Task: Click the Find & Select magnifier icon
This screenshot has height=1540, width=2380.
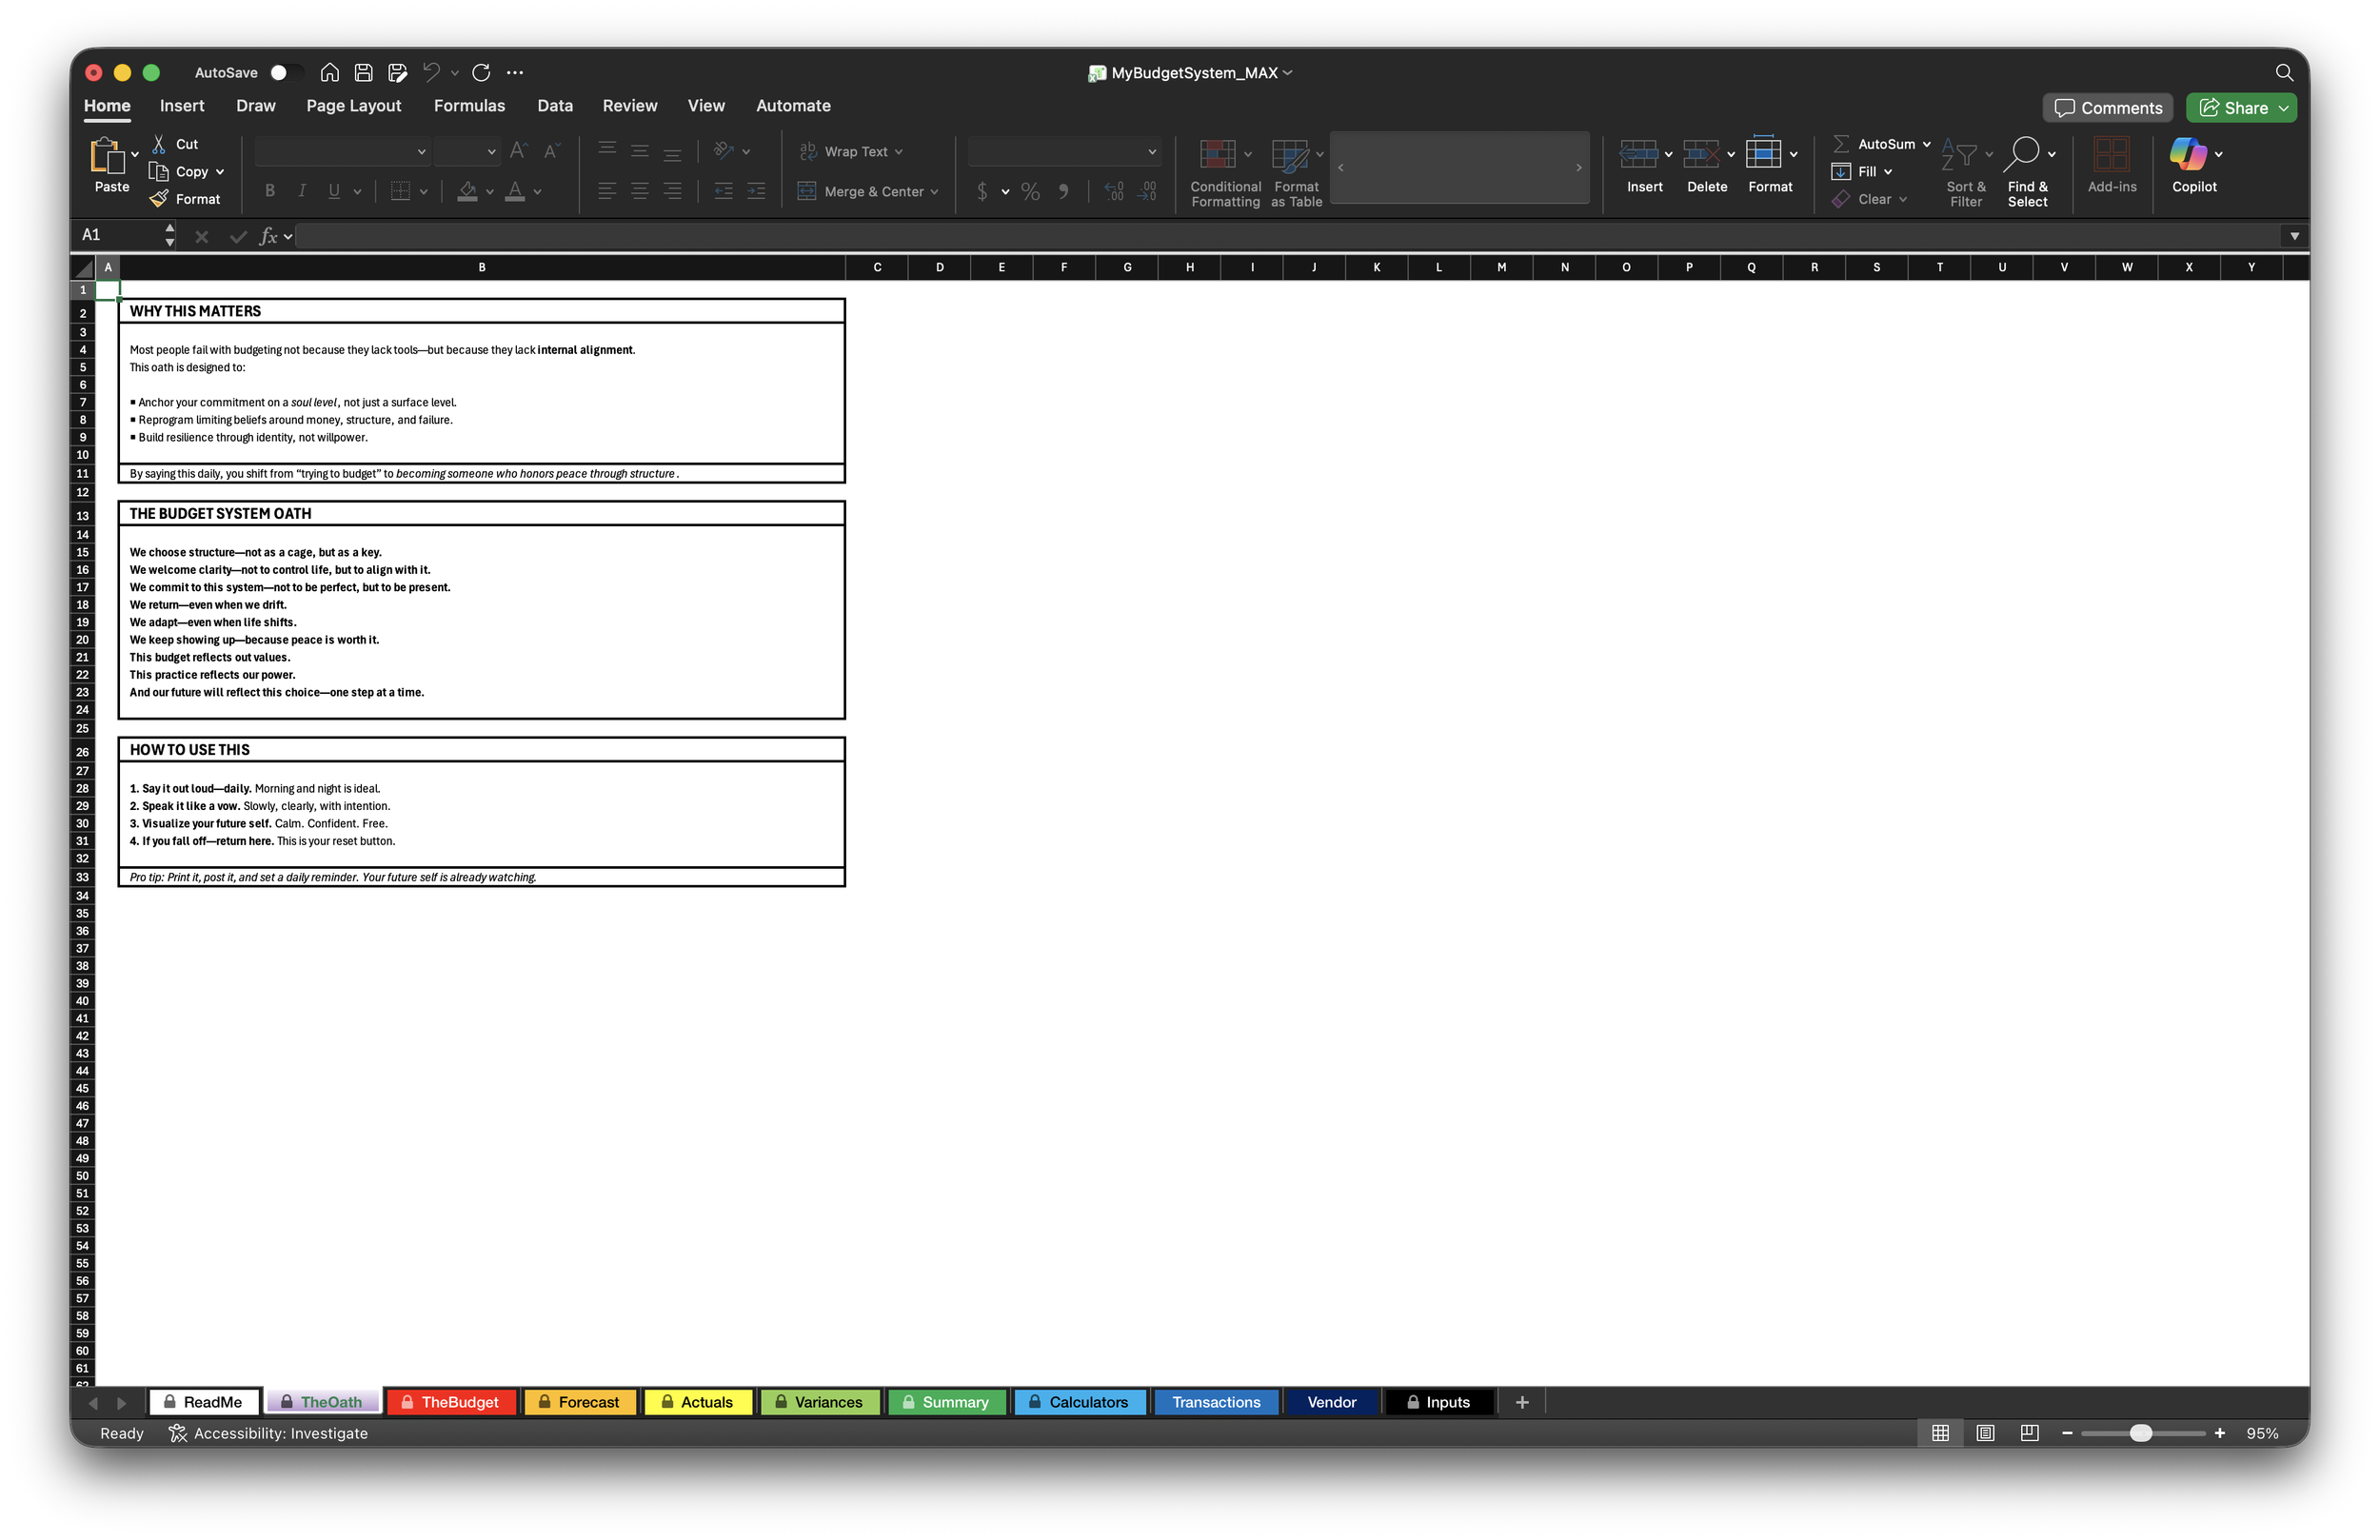Action: (x=2022, y=154)
